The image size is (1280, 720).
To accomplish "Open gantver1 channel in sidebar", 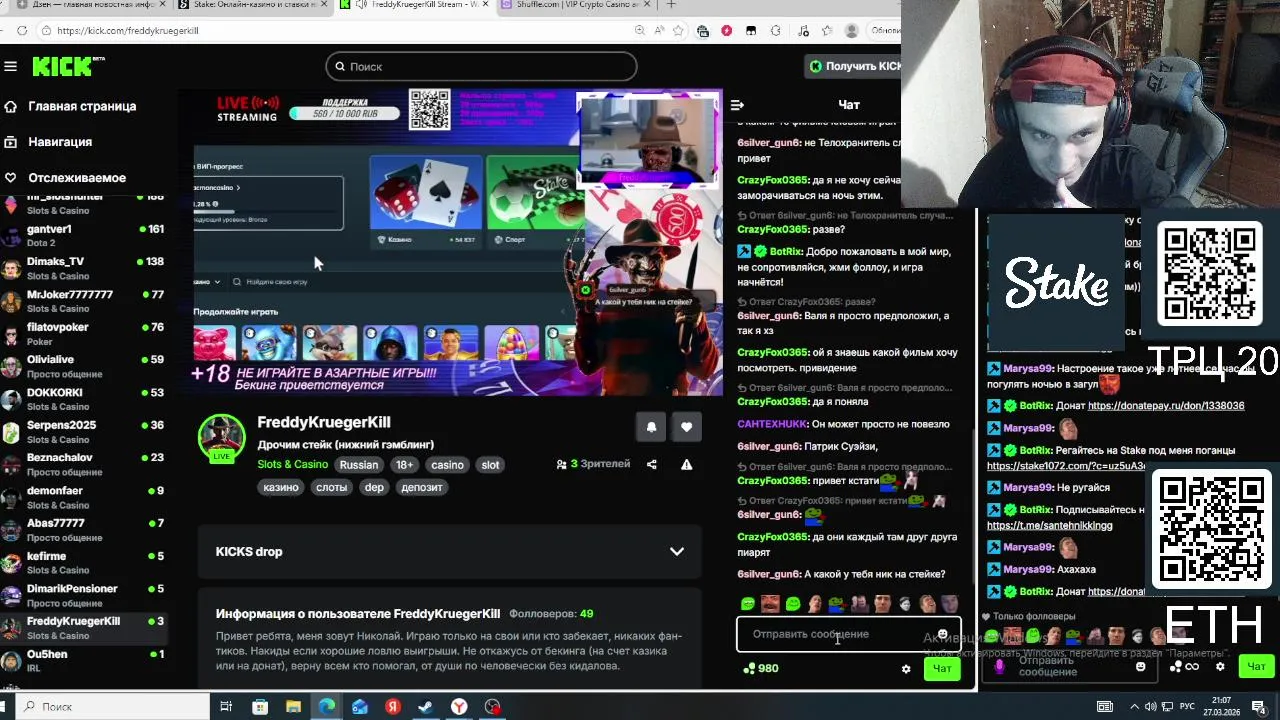I will click(x=83, y=235).
